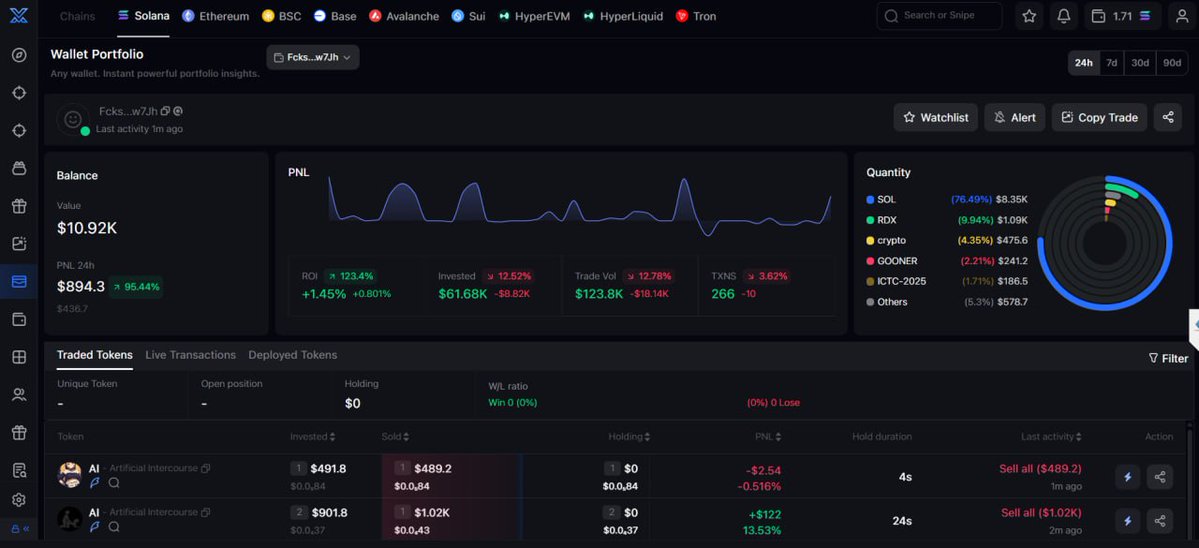Image resolution: width=1199 pixels, height=548 pixels.
Task: Open the settings gear in sidebar
Action: point(19,500)
